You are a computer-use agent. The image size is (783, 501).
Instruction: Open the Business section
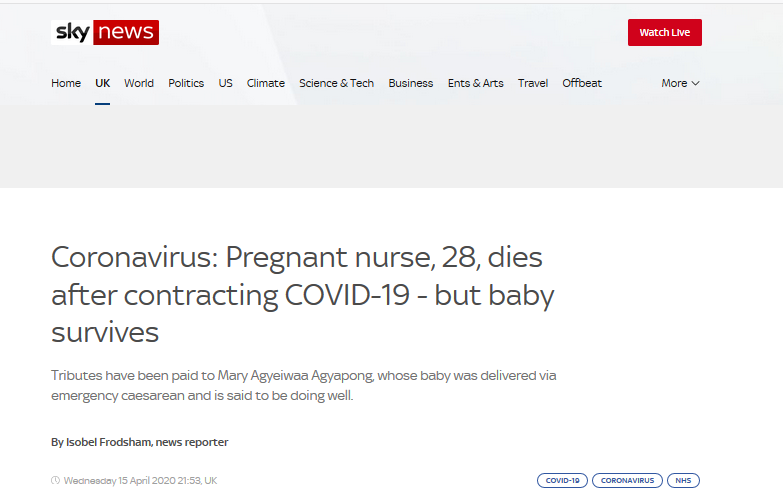[x=410, y=83]
